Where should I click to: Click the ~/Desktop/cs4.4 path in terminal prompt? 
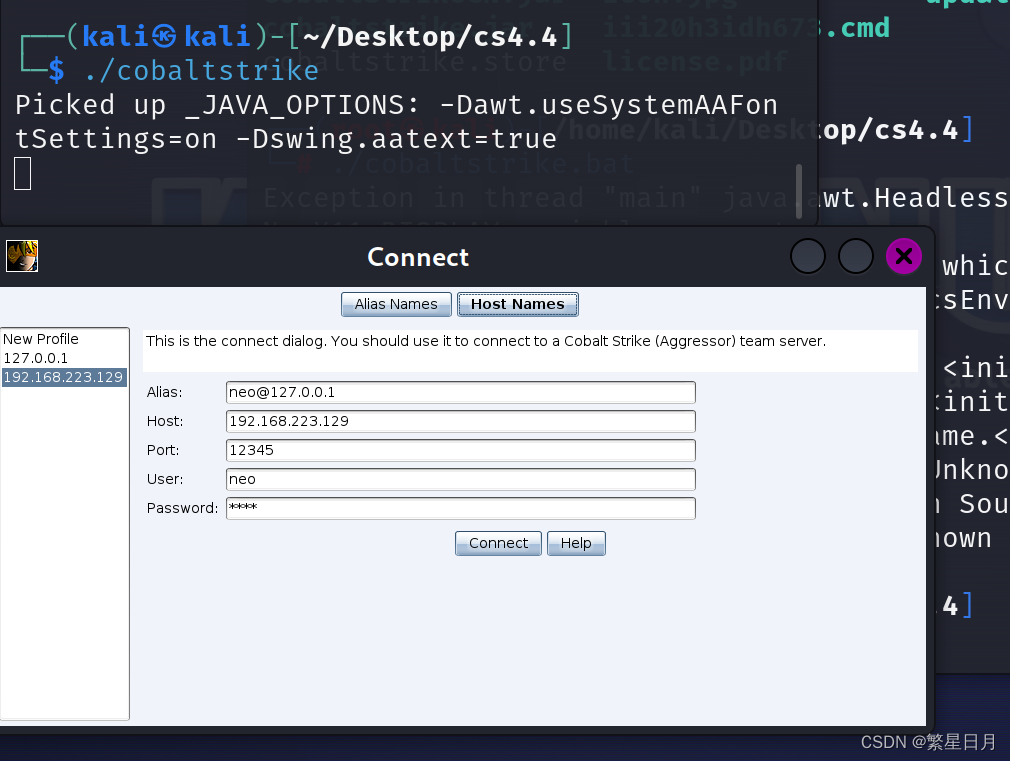tap(430, 37)
